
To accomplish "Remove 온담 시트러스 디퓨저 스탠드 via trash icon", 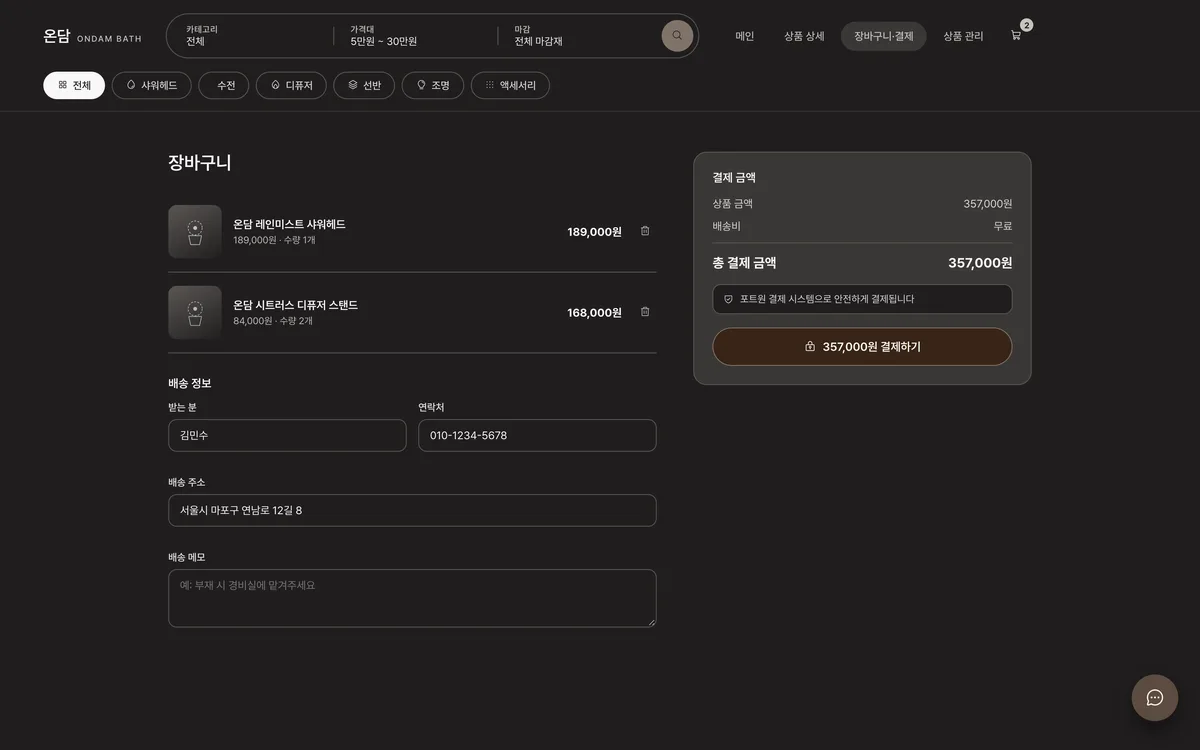I will click(645, 312).
